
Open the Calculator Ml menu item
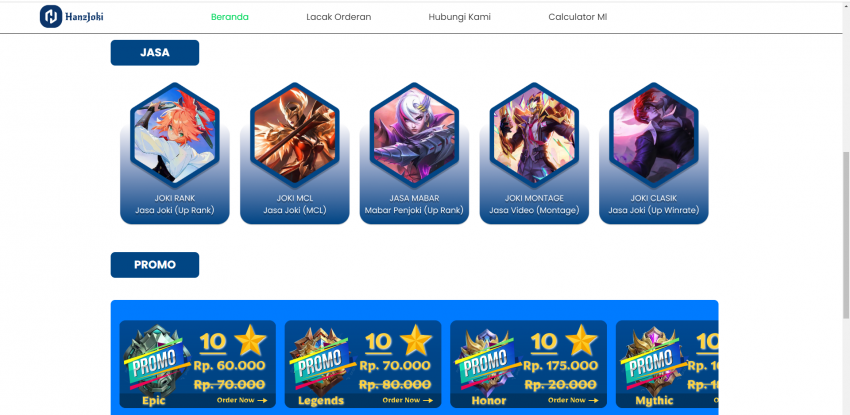[578, 17]
